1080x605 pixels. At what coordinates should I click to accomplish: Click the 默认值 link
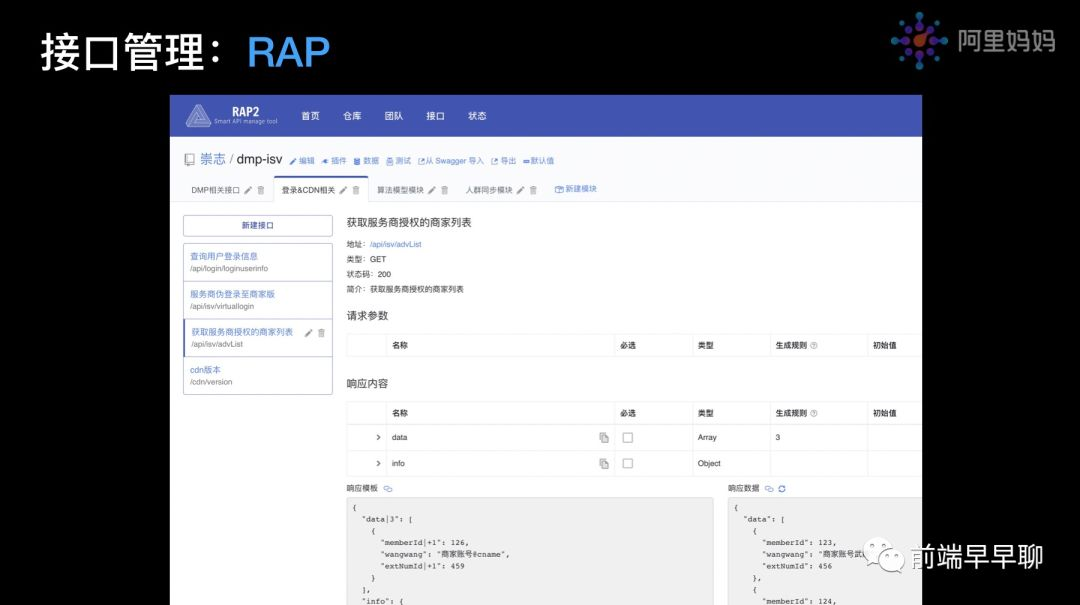click(x=539, y=161)
